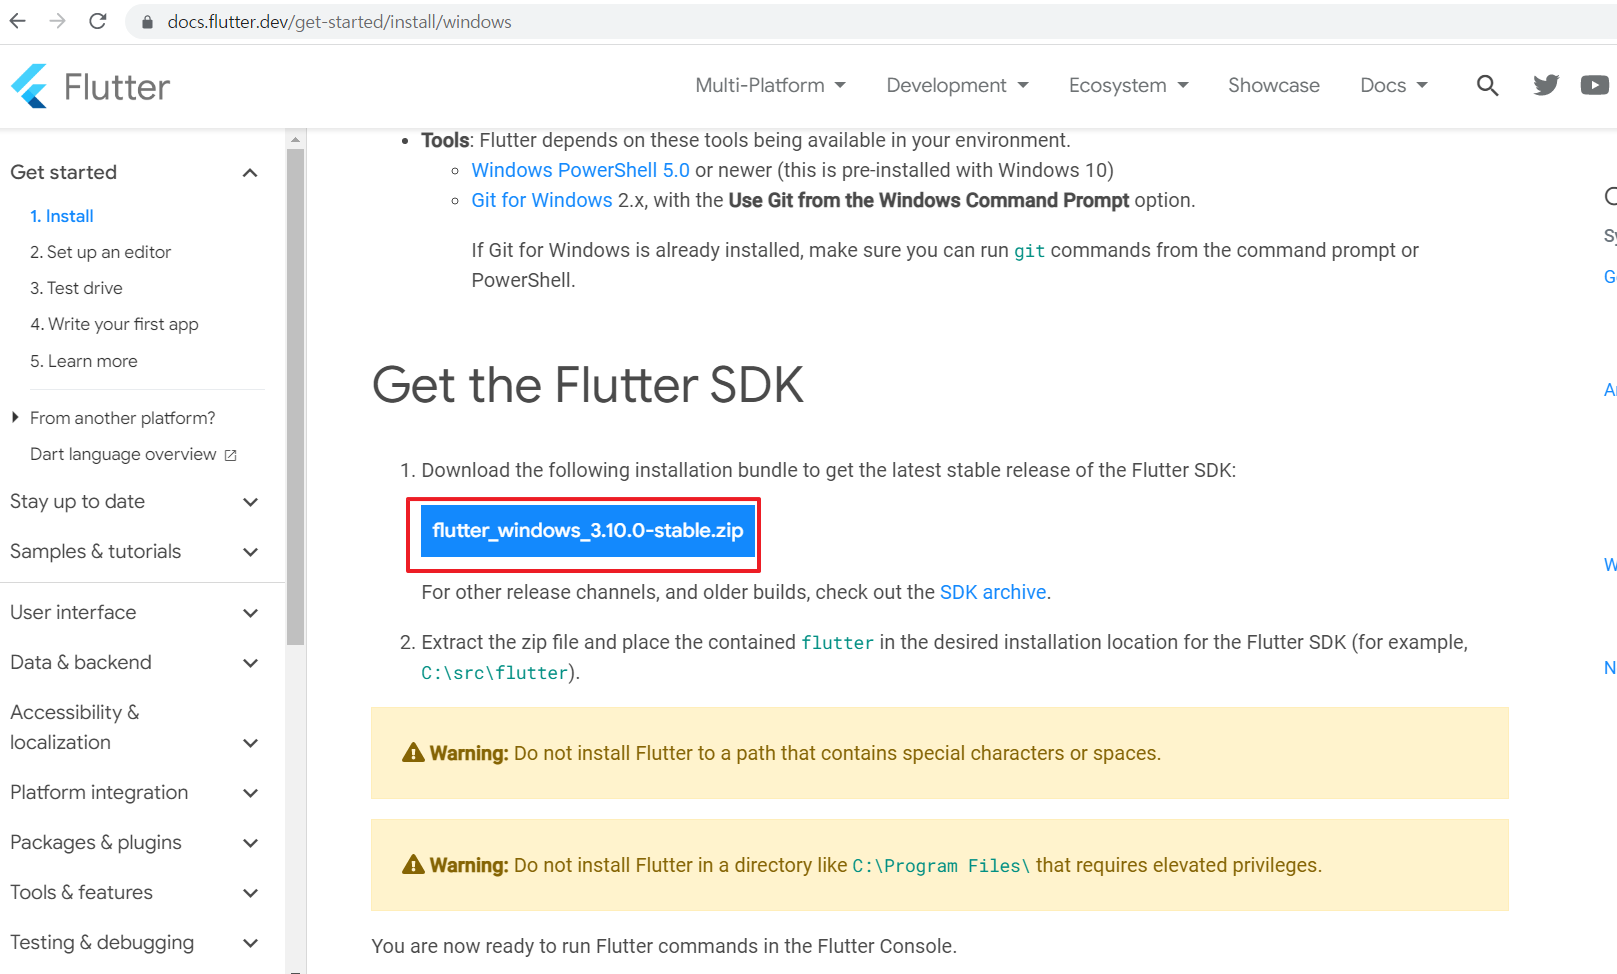Viewport: 1617px width, 974px height.
Task: Click the browser back arrow
Action: pyautogui.click(x=18, y=21)
